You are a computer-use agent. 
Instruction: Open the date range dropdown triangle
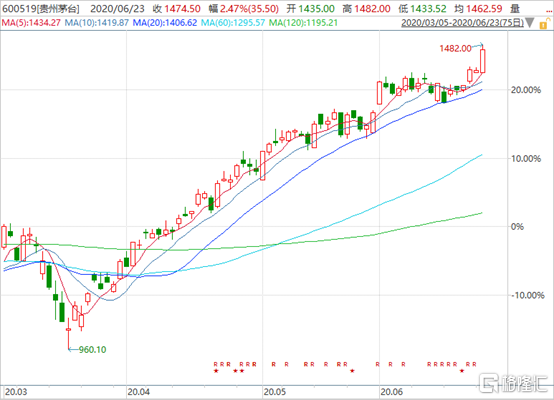[530, 23]
